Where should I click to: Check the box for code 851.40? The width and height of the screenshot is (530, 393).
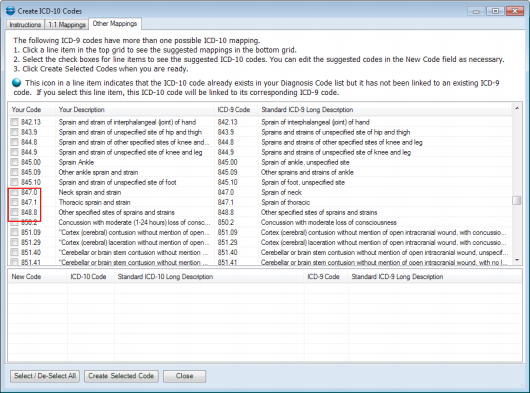pos(14,252)
